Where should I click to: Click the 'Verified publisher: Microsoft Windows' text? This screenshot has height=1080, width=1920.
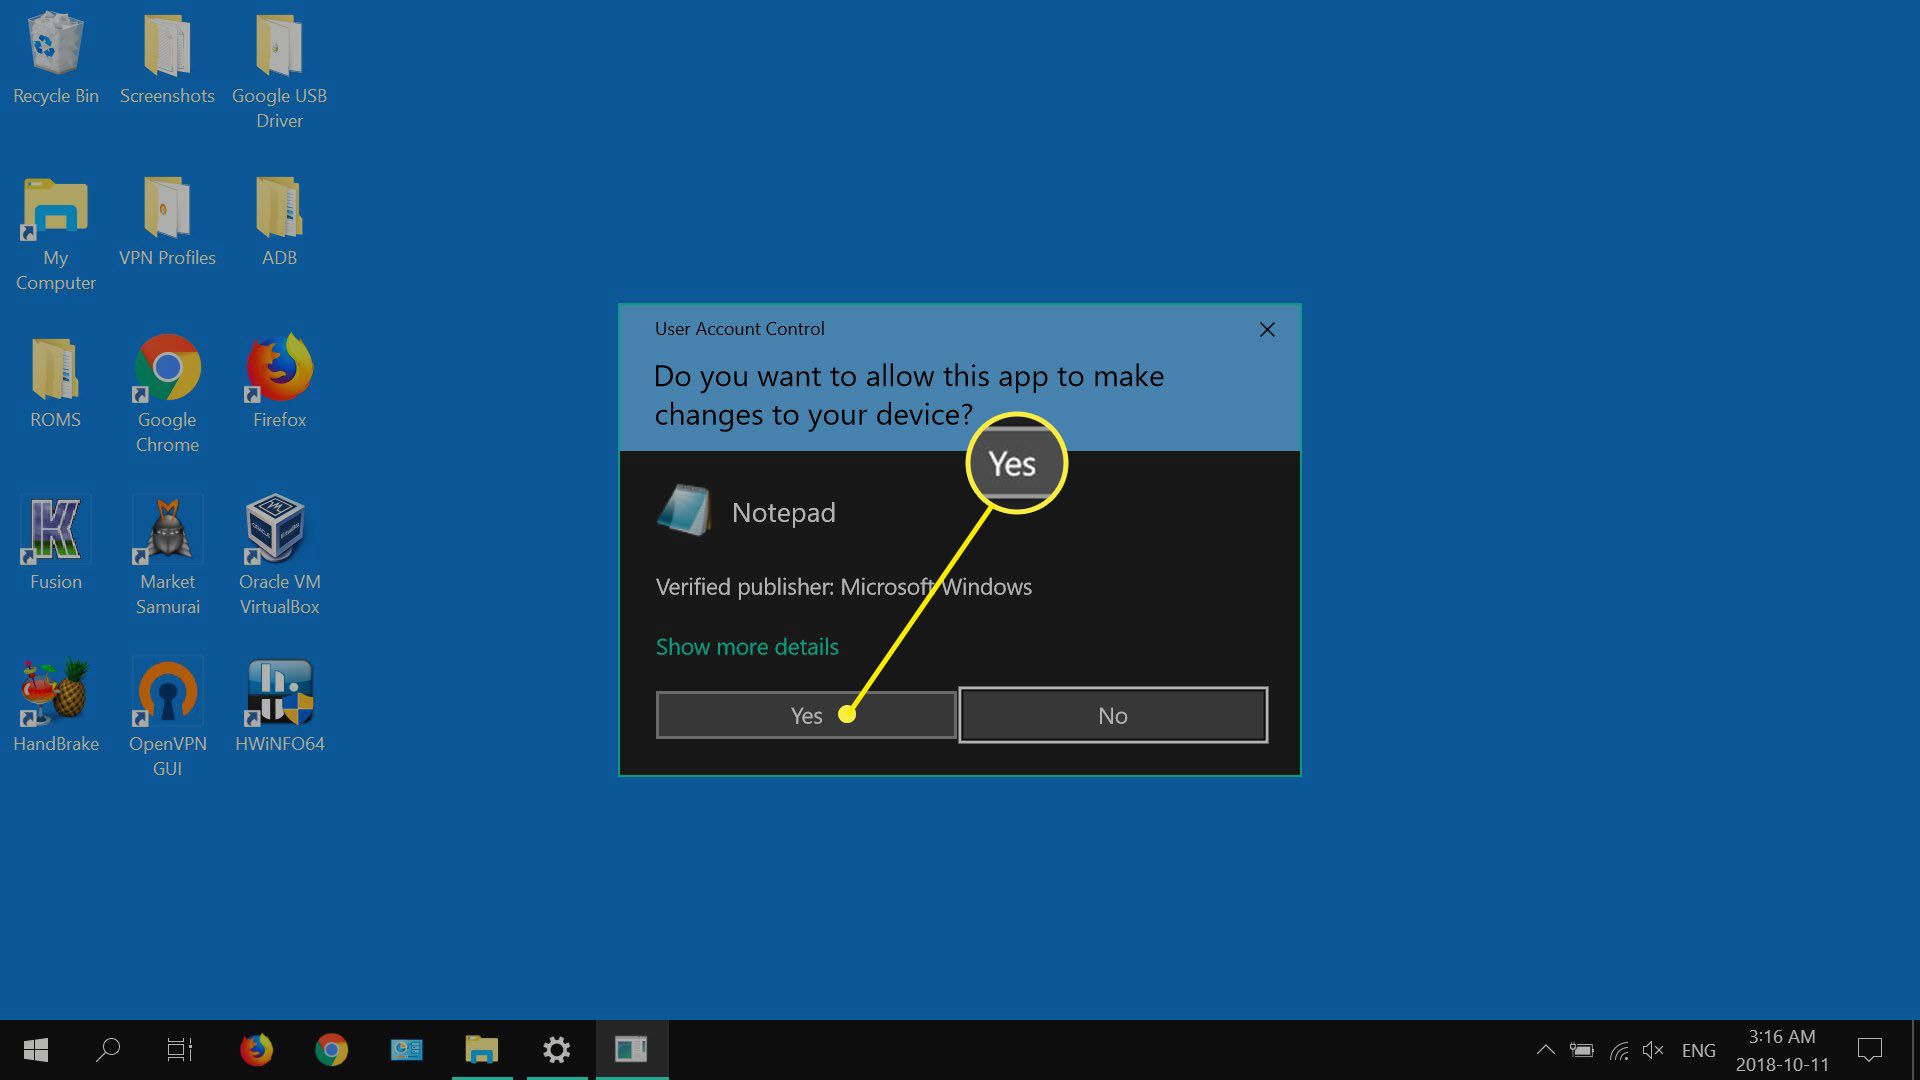(x=843, y=587)
